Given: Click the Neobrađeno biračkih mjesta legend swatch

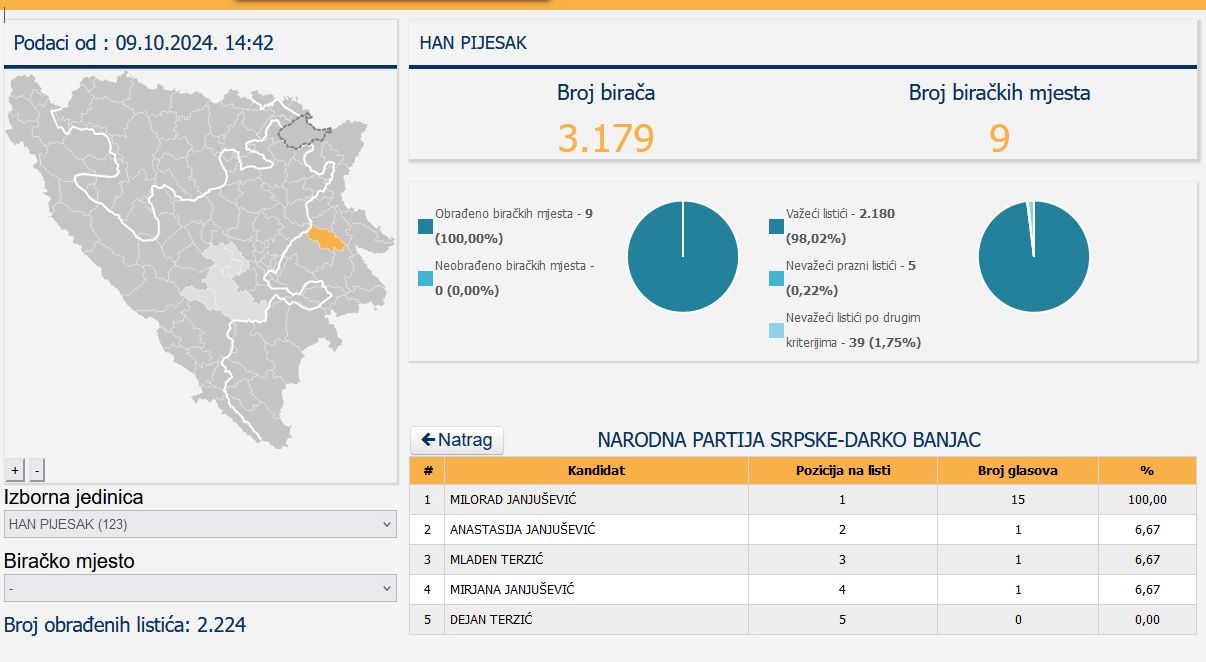Looking at the screenshot, I should tap(426, 278).
